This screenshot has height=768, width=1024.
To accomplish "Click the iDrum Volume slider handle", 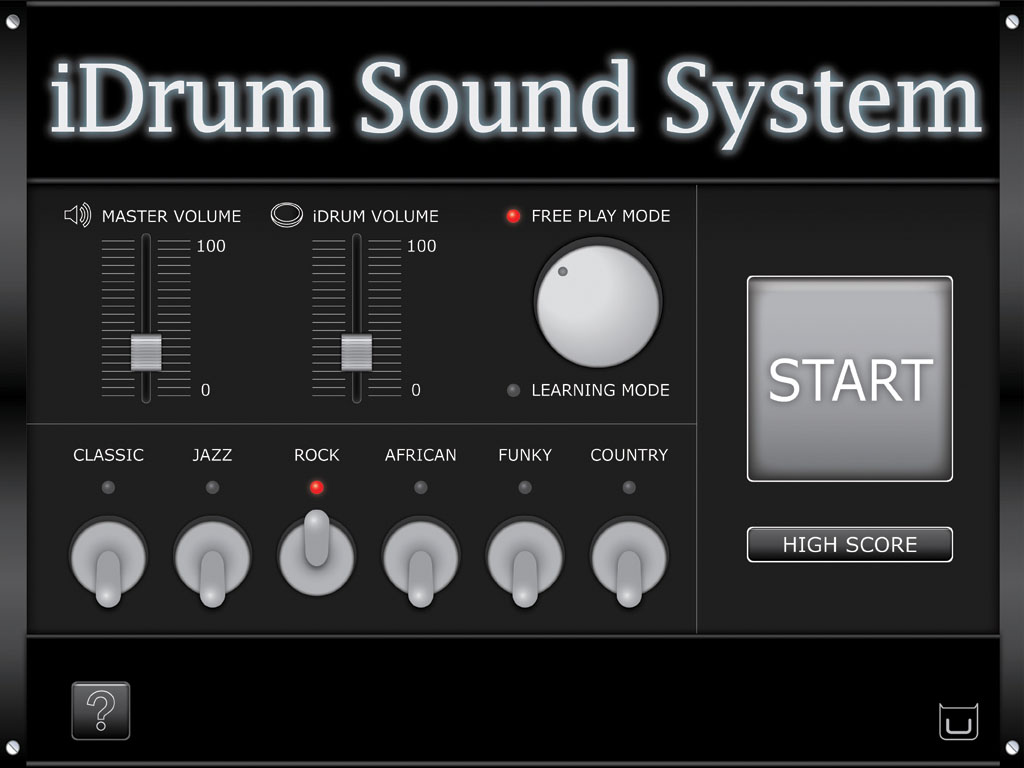I will click(x=356, y=352).
